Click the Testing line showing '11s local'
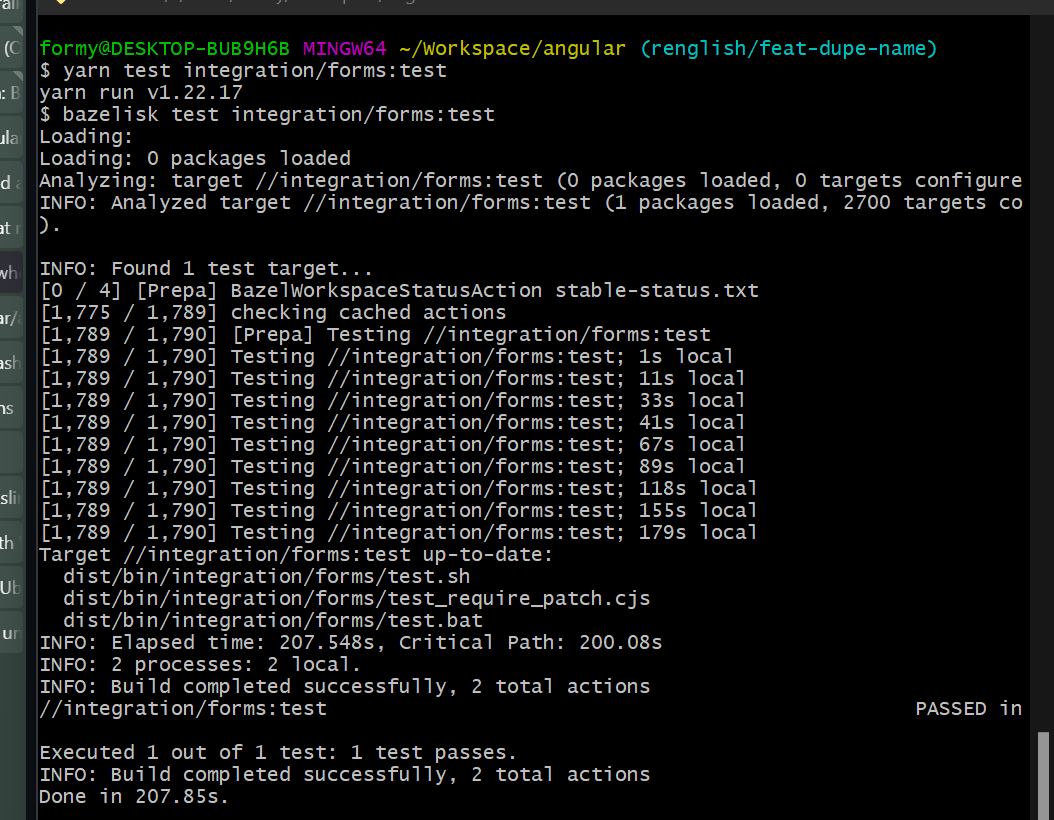The width and height of the screenshot is (1054, 820). pyautogui.click(x=392, y=379)
